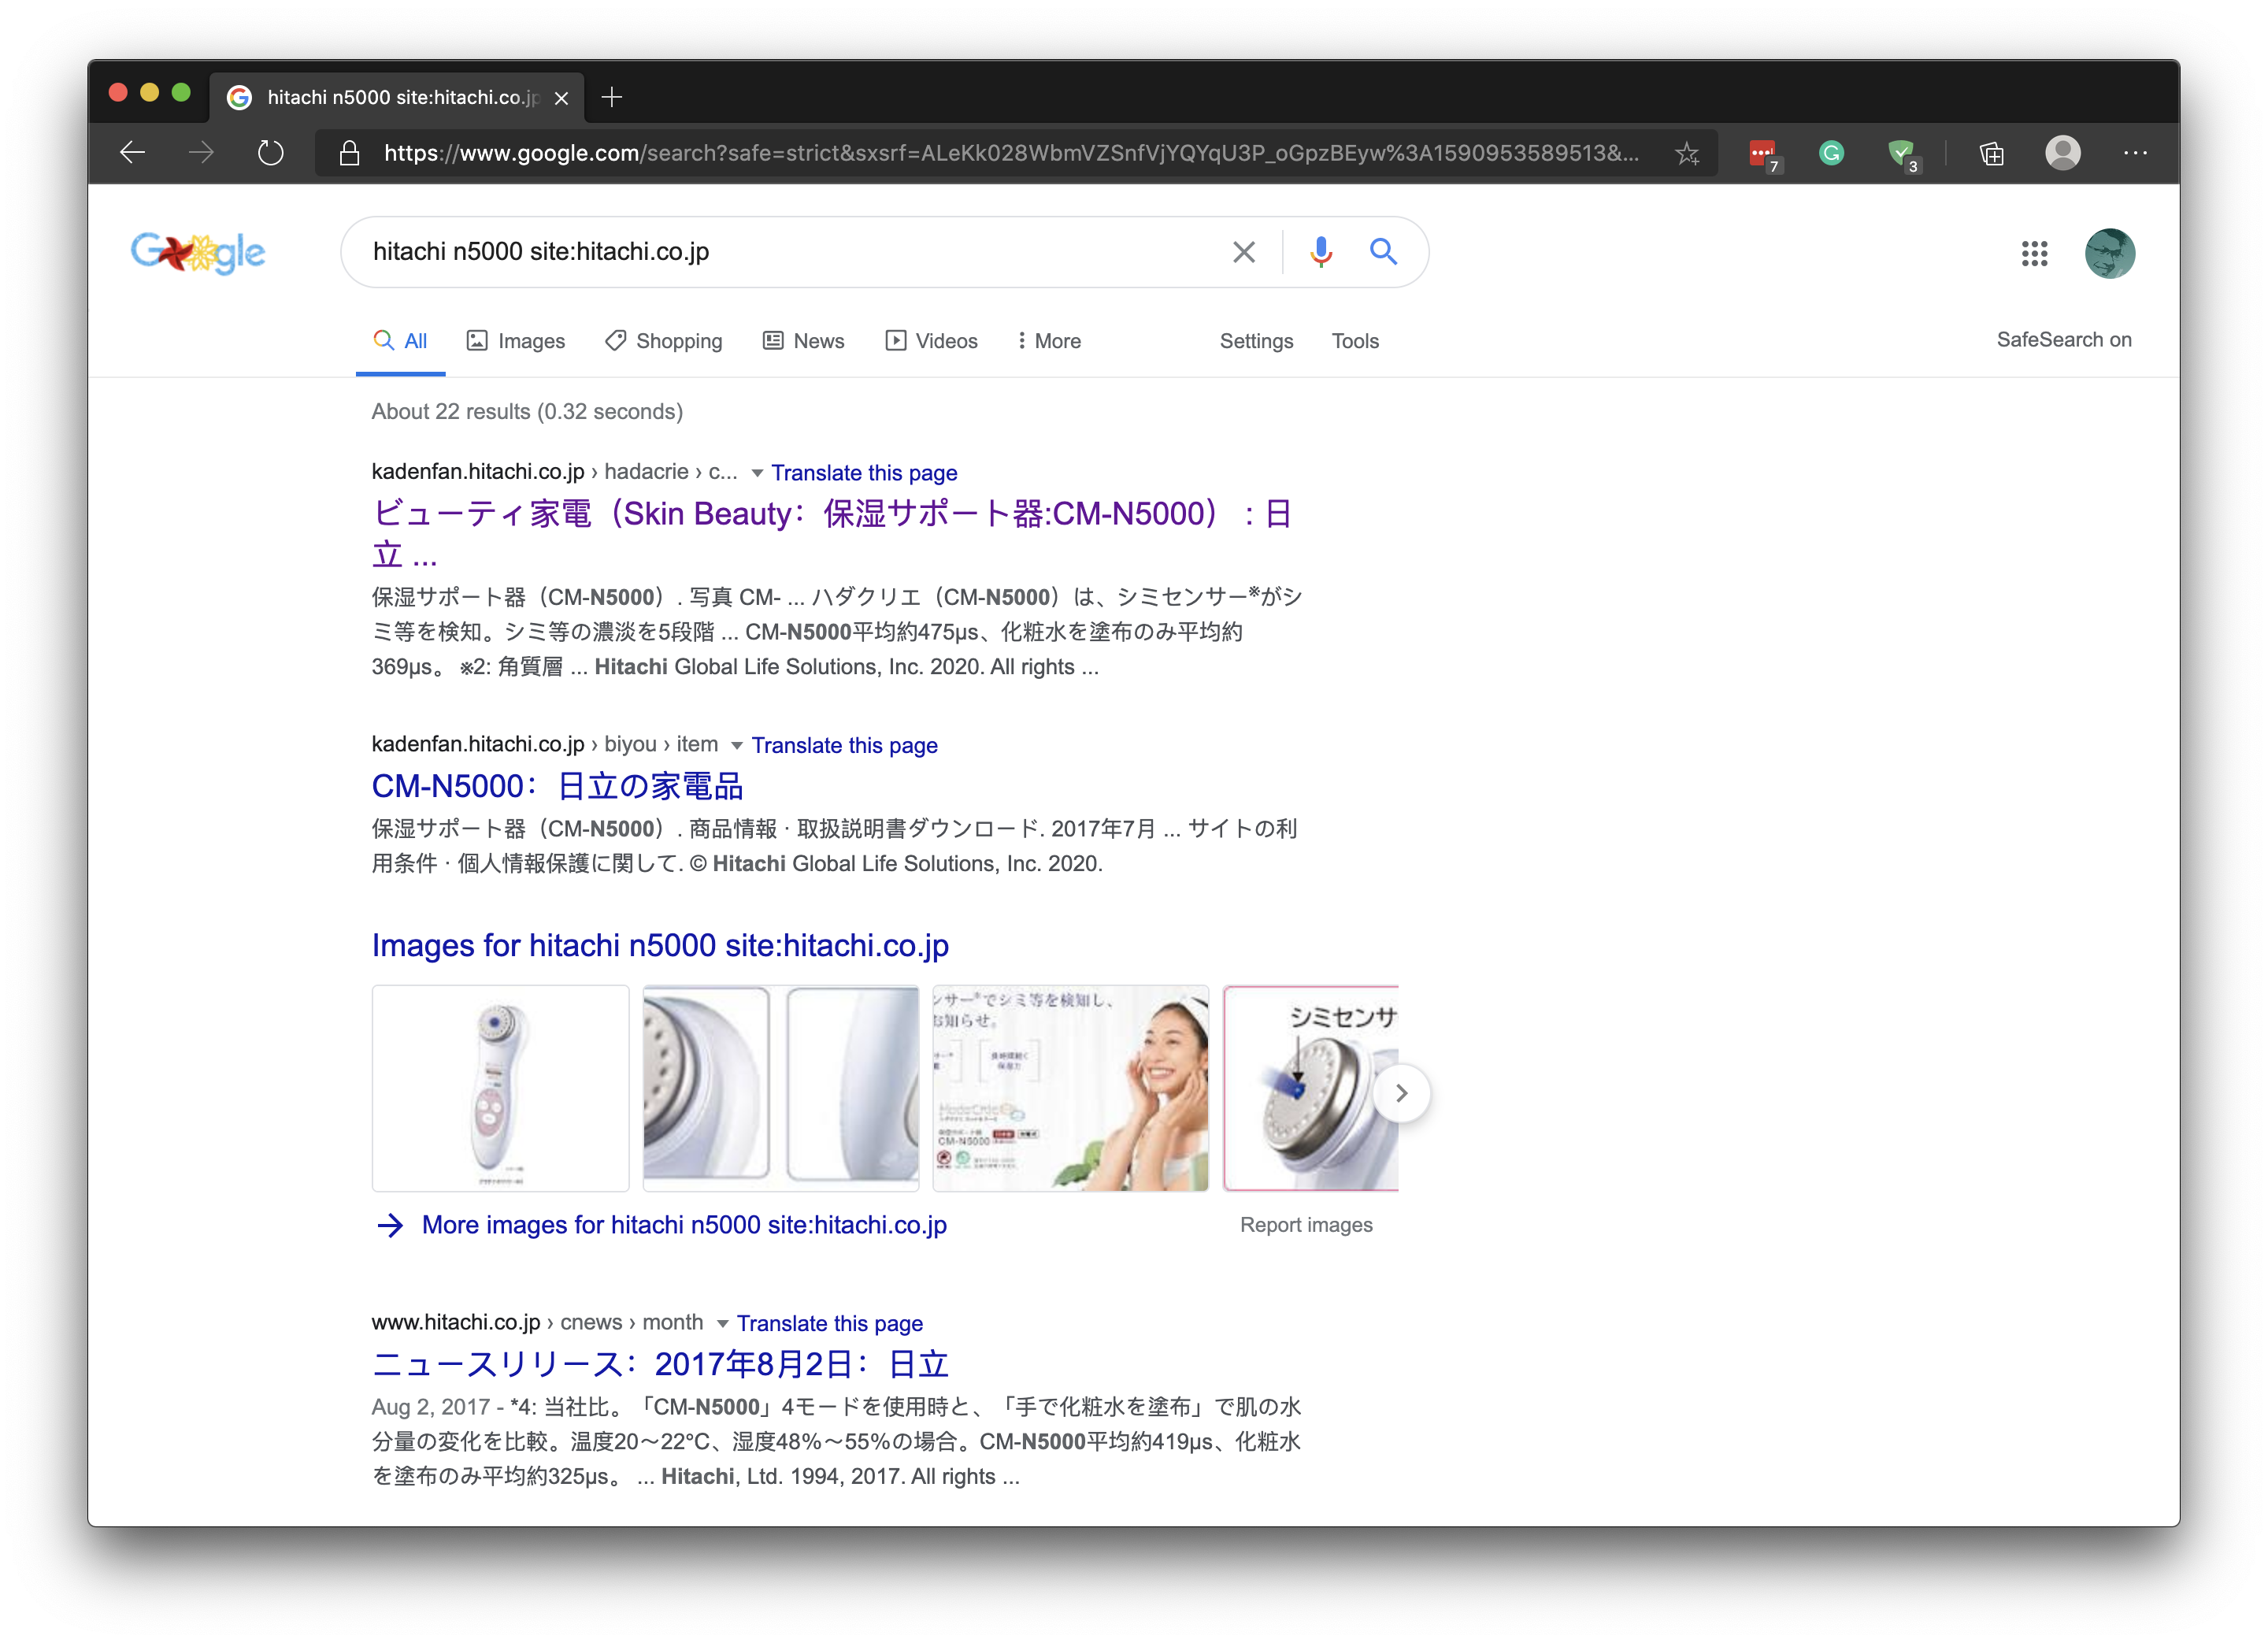Viewport: 2268px width, 1643px height.
Task: Translate the cnews month result page
Action: 830,1324
